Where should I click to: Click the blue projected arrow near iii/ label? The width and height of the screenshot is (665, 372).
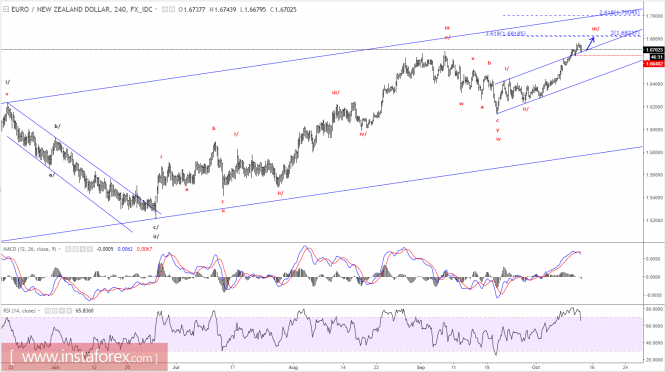click(x=590, y=44)
